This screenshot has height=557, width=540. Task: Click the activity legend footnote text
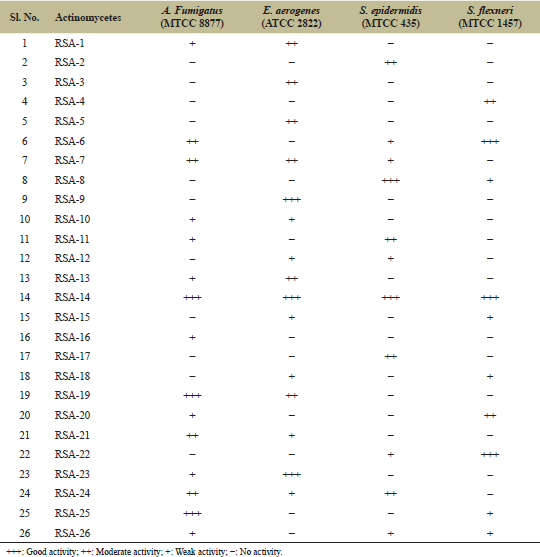pos(144,552)
